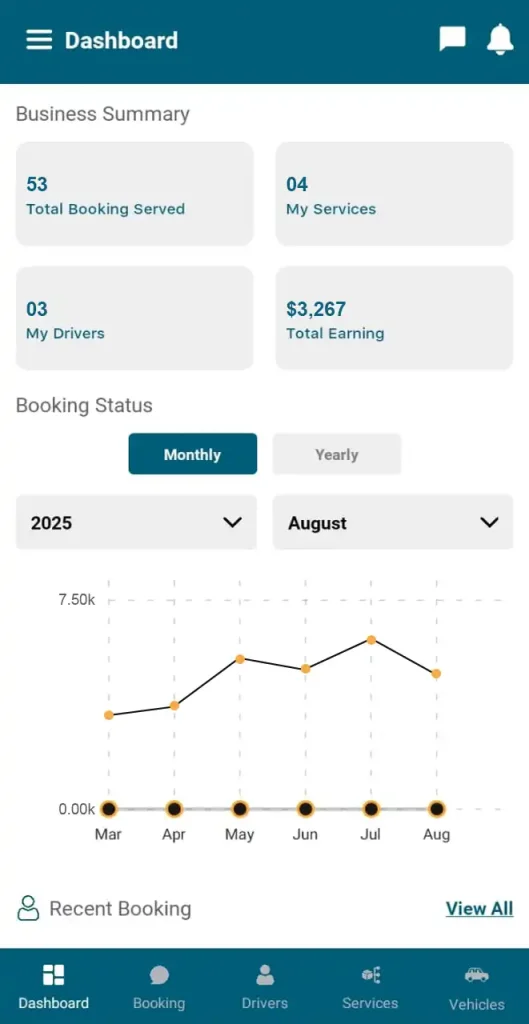
Task: Open the Vehicles car icon
Action: [x=477, y=975]
